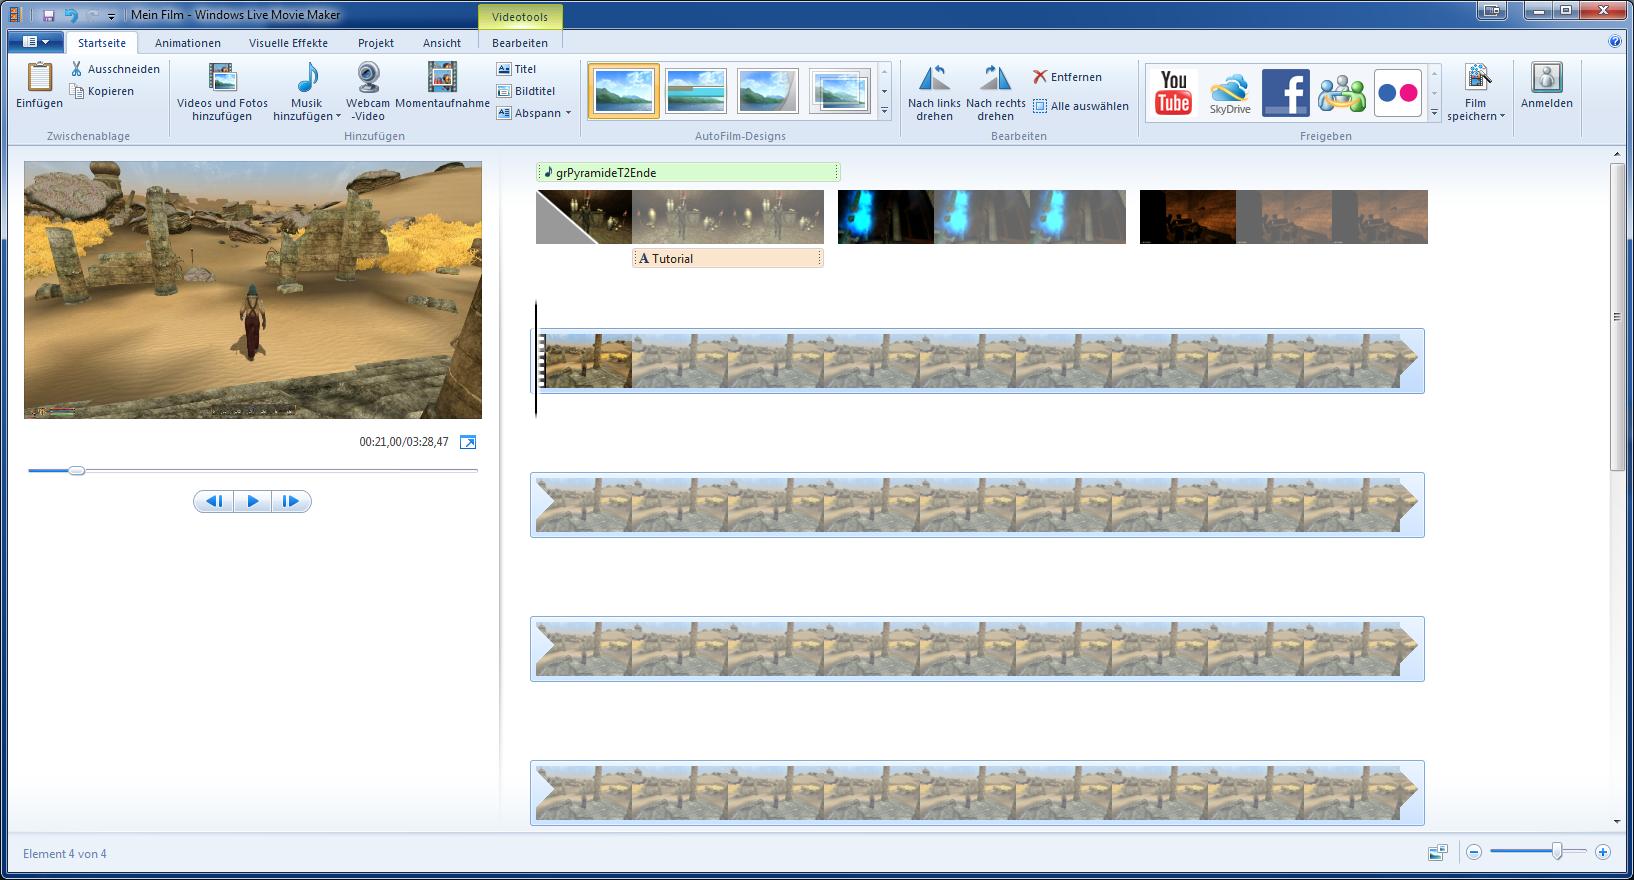The height and width of the screenshot is (880, 1634).
Task: Expand the AutoFilm-Designs gallery
Action: coord(884,111)
